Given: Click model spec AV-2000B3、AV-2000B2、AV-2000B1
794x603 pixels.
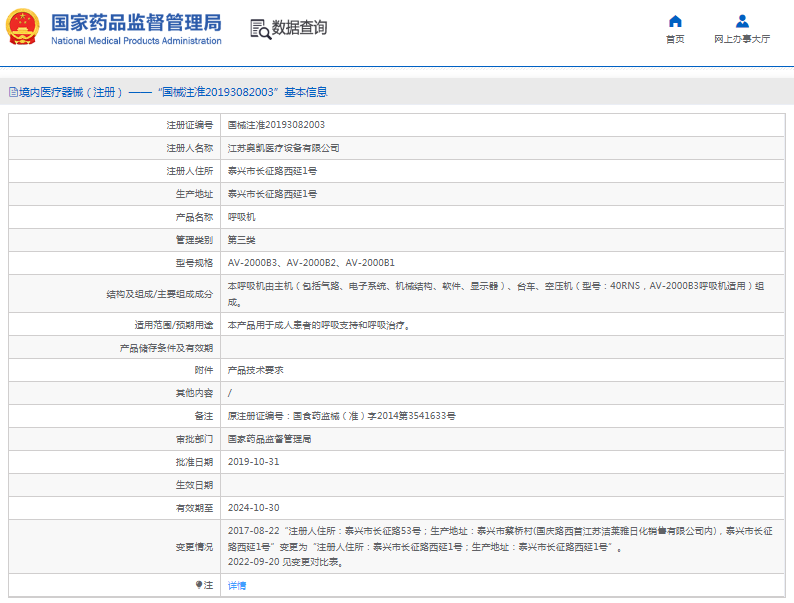Looking at the screenshot, I should (311, 263).
